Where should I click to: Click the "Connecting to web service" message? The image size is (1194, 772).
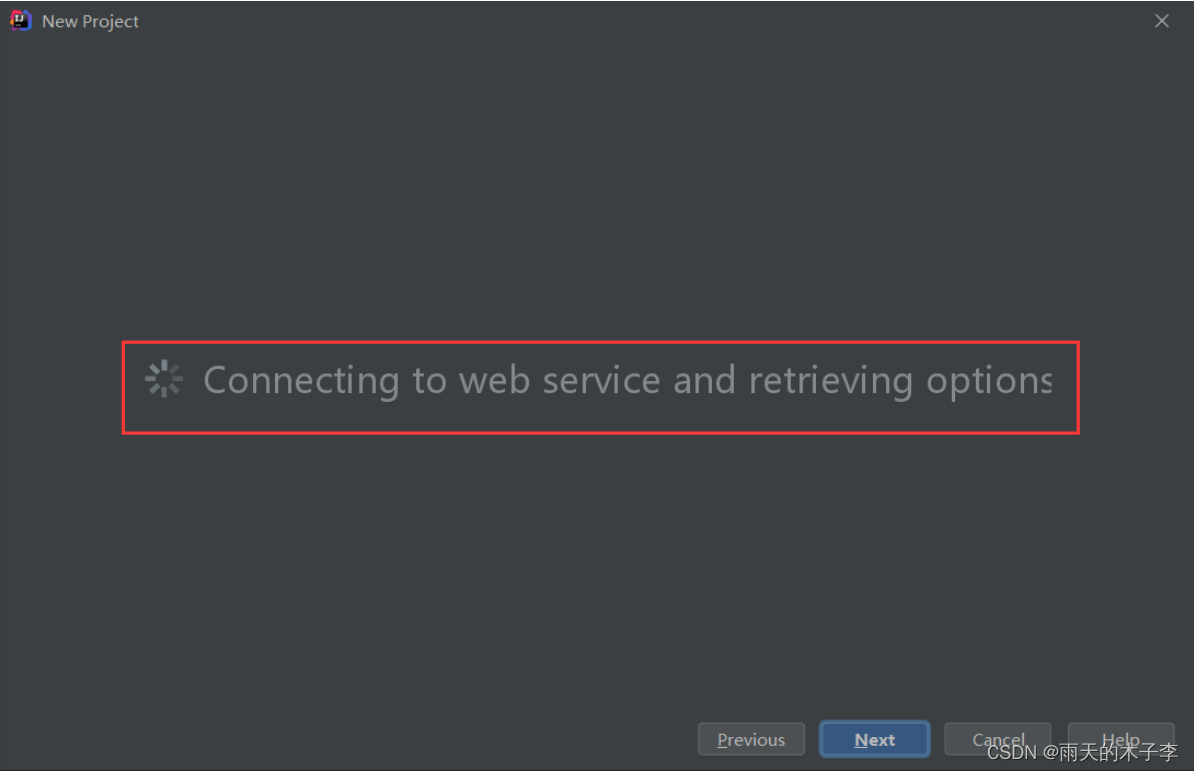coord(627,380)
